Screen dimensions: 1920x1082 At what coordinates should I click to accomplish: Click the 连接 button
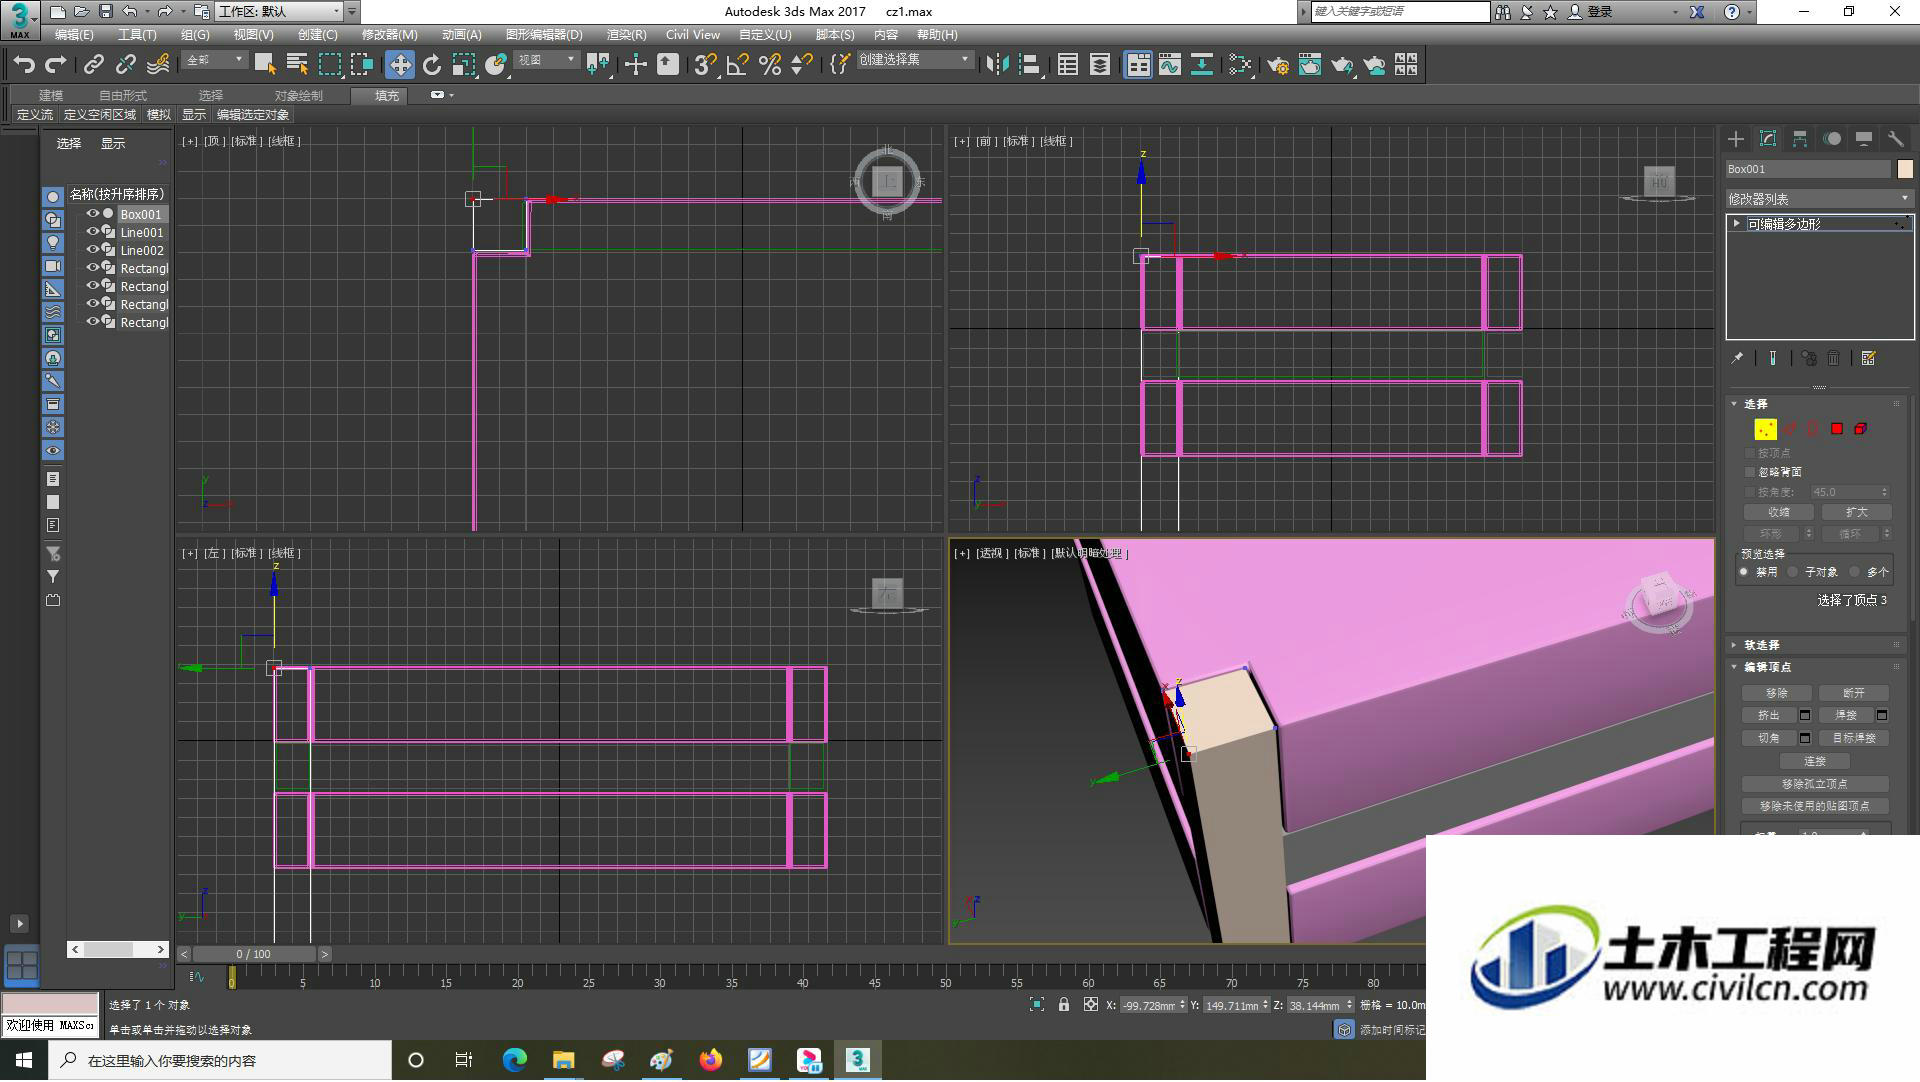point(1815,761)
